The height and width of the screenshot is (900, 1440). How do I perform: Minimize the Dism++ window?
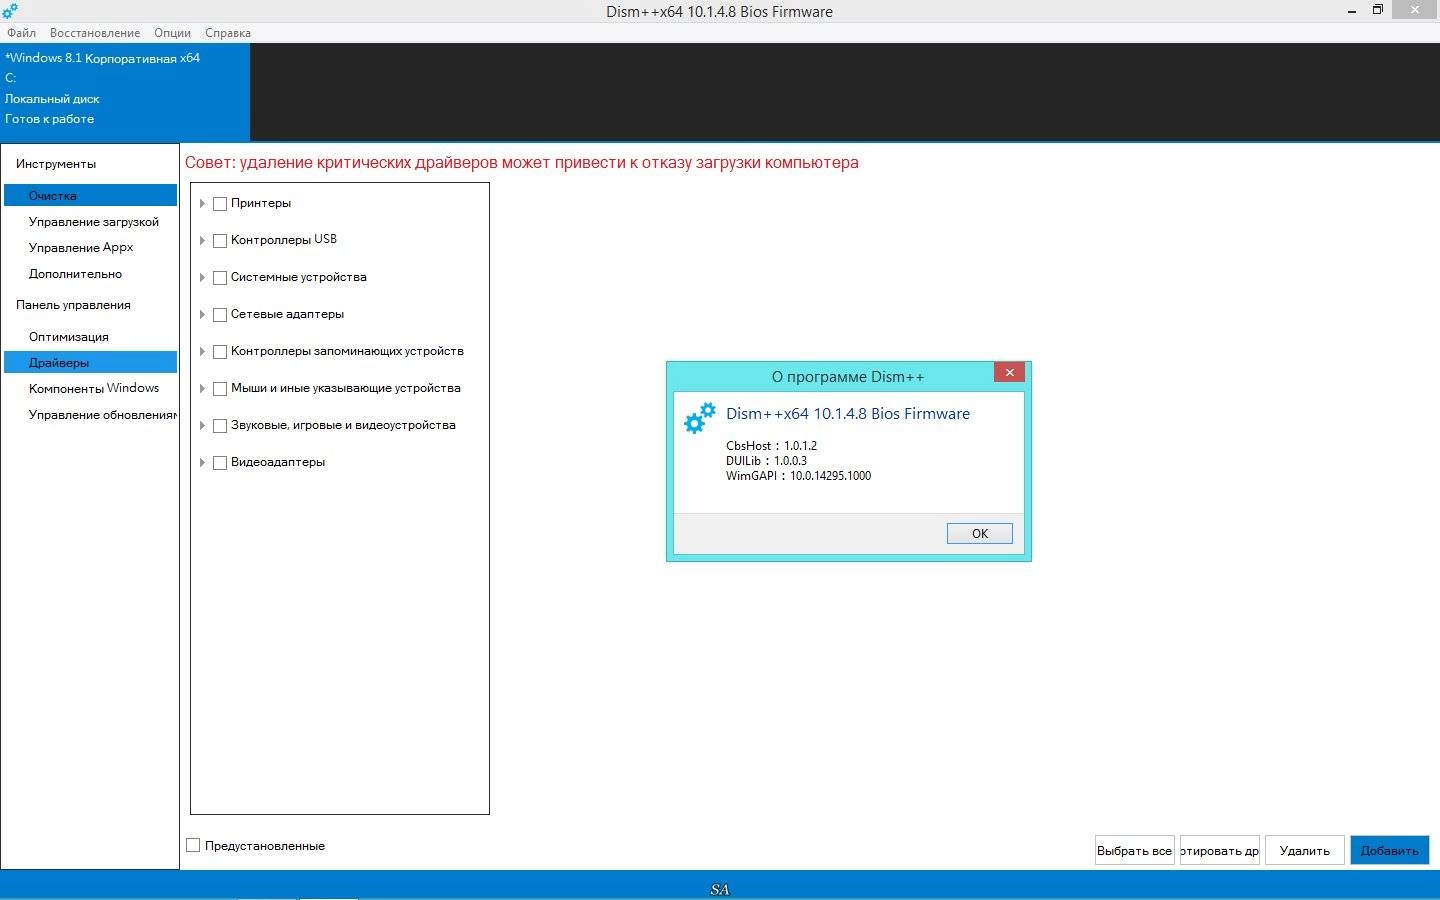click(1351, 10)
